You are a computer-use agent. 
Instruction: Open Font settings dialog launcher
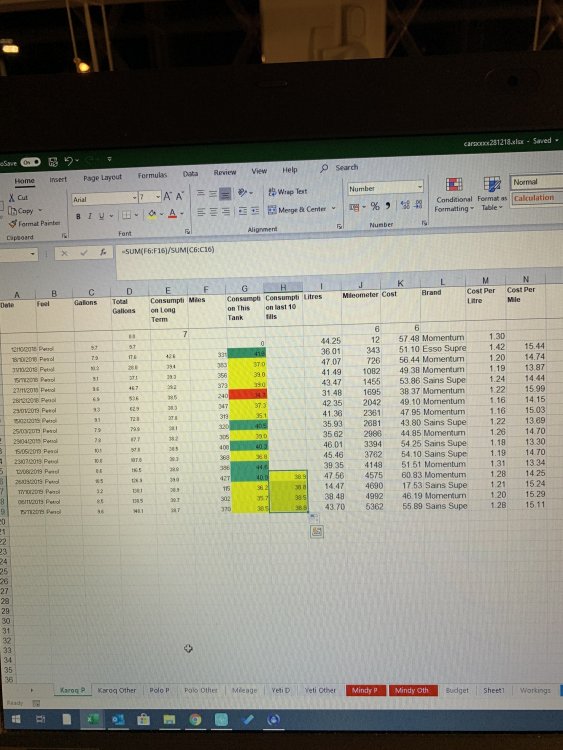click(x=188, y=231)
